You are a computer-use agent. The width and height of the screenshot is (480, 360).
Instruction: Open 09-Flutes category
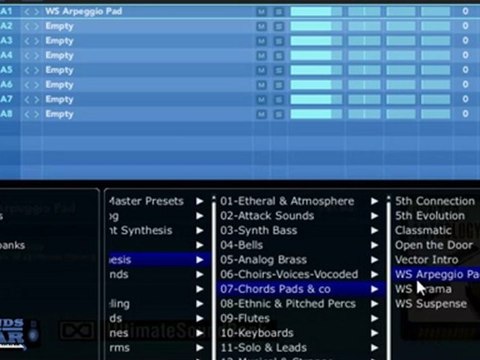click(299, 318)
